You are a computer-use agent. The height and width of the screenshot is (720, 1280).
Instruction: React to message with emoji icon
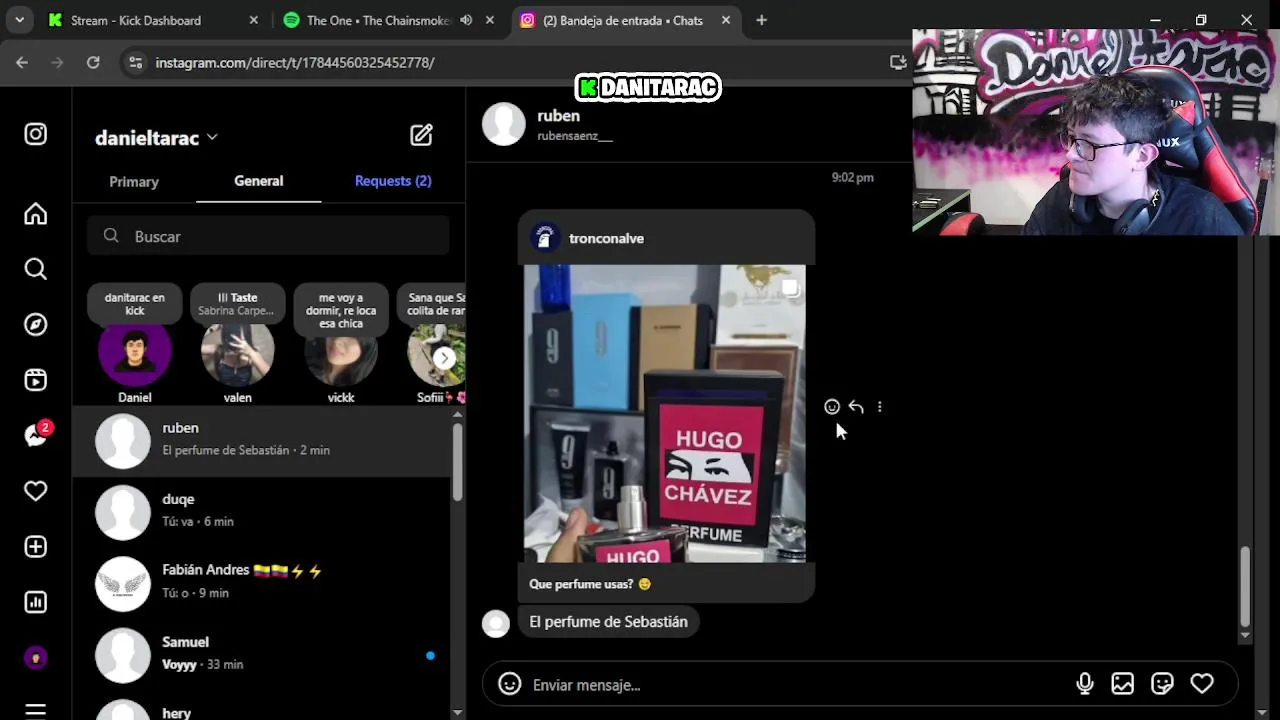tap(831, 407)
